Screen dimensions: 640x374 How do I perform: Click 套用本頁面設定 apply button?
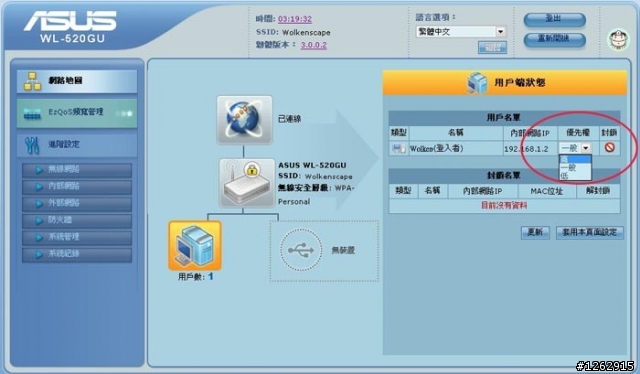[590, 232]
